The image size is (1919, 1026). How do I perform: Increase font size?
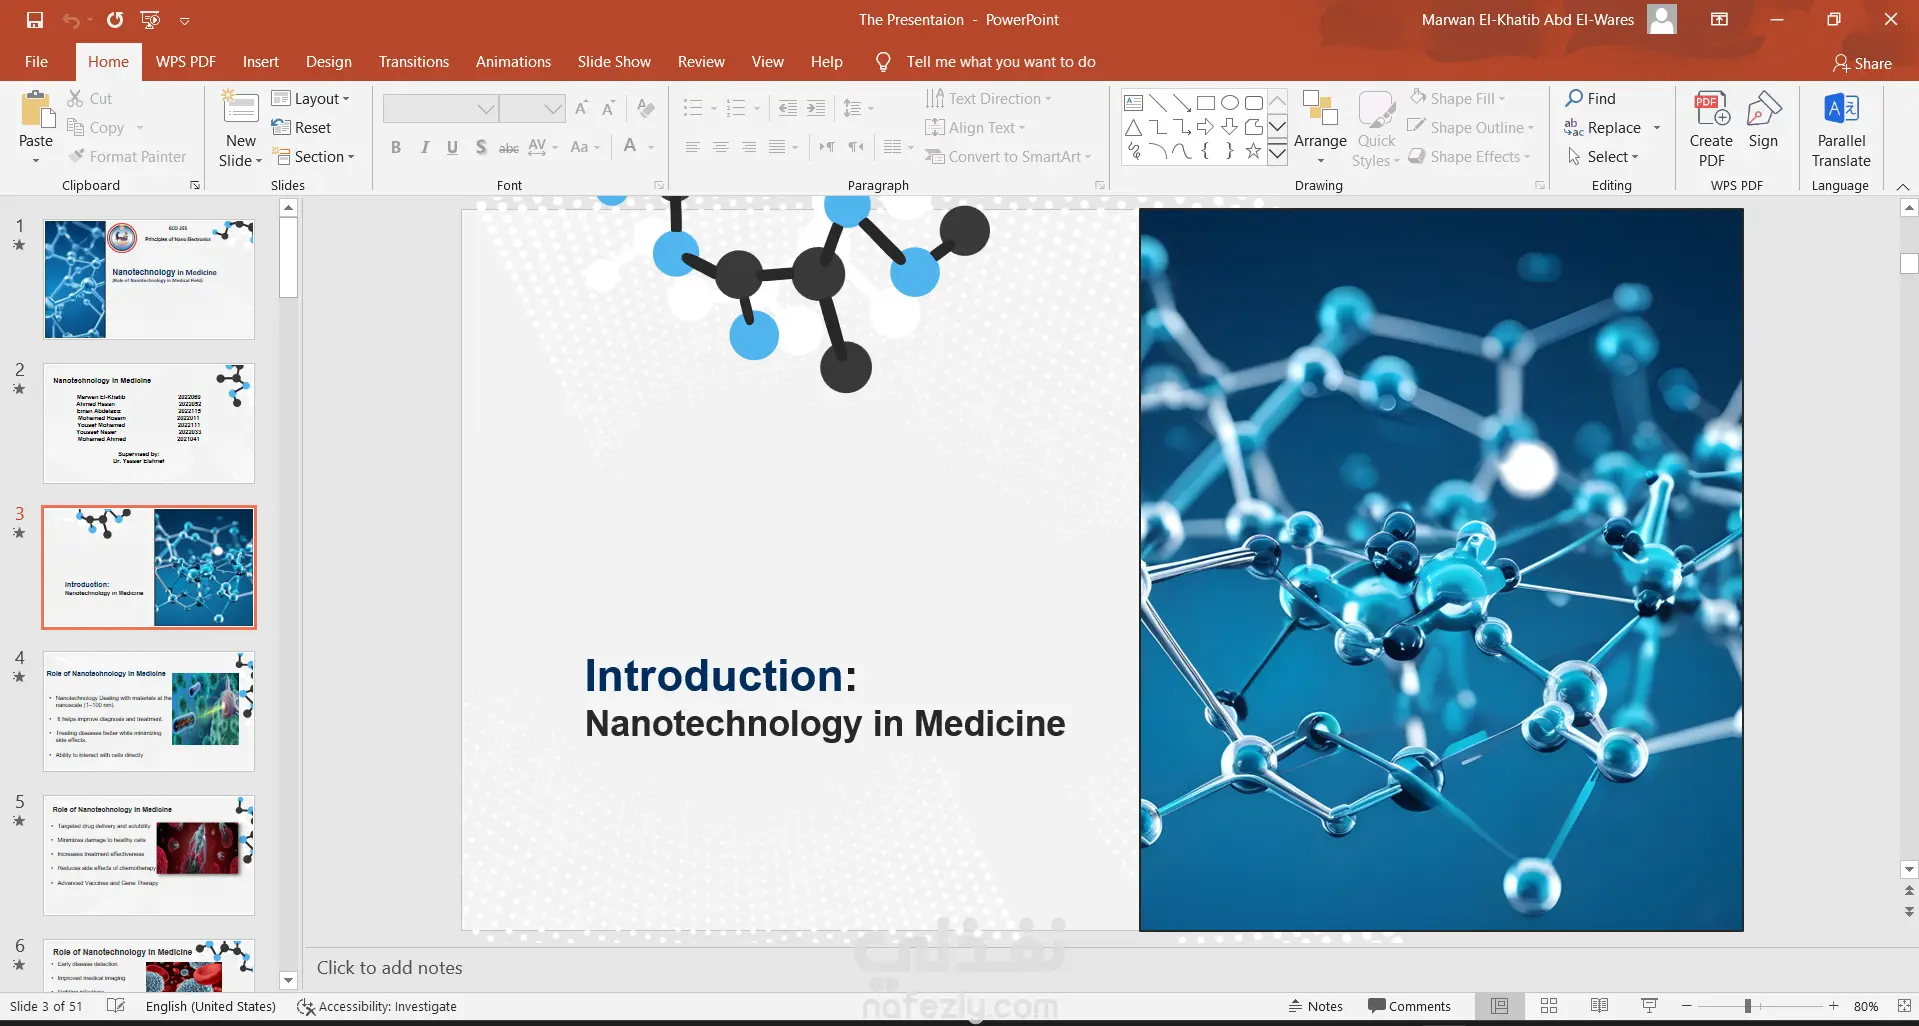click(x=581, y=108)
